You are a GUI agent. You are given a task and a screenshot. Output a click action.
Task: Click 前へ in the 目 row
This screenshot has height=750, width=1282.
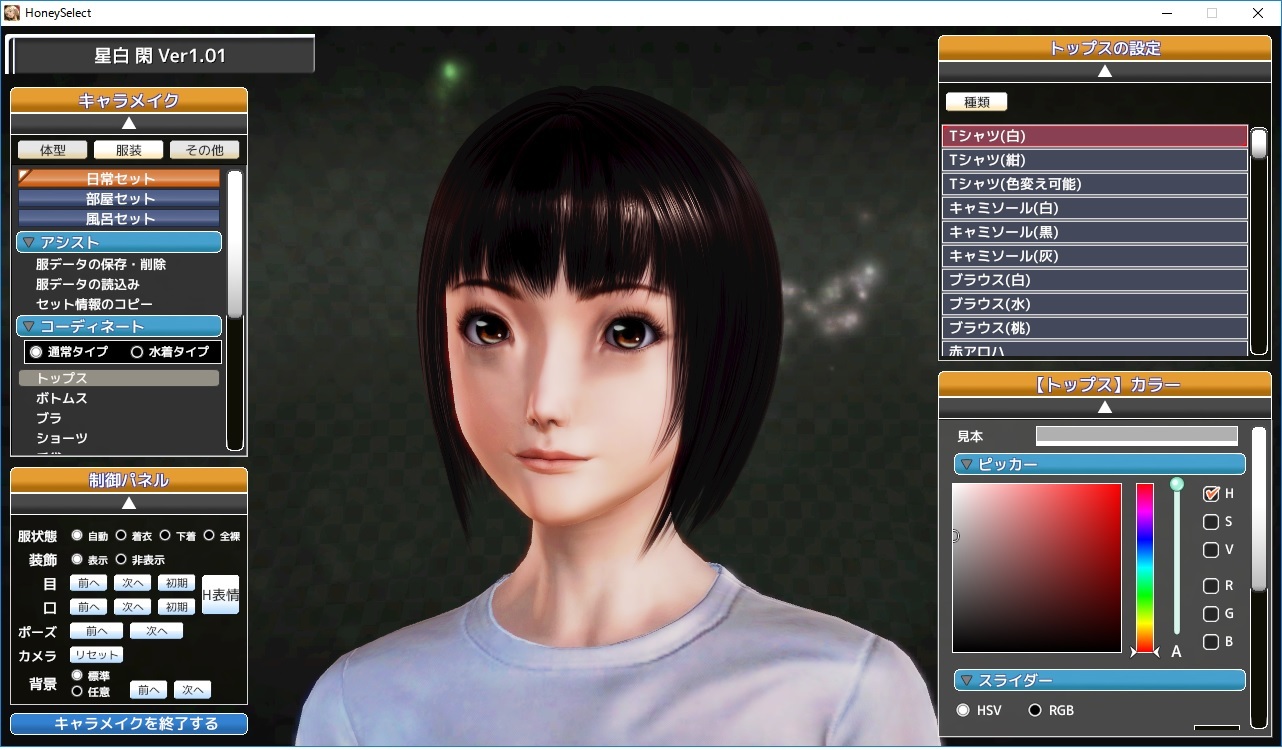[x=88, y=583]
